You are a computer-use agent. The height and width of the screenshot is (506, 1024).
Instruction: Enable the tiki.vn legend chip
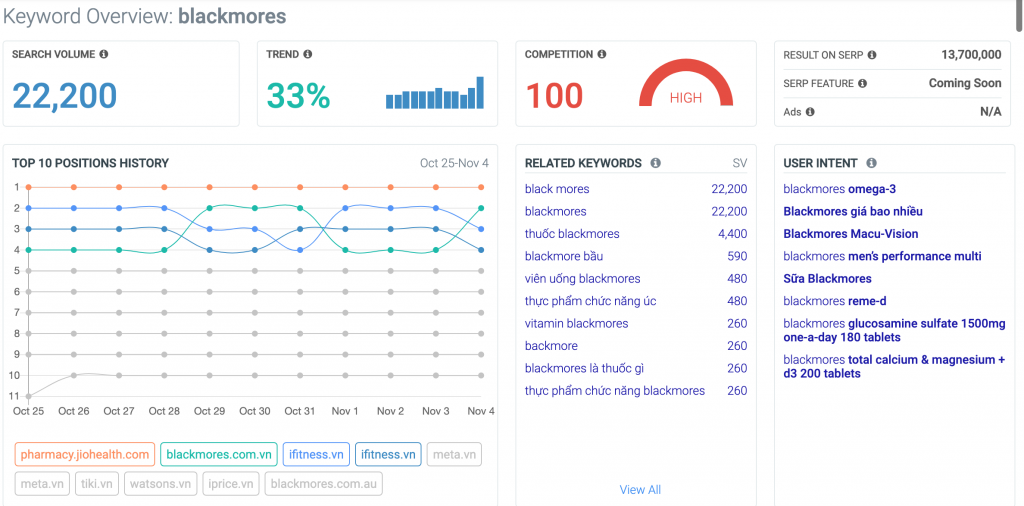(97, 484)
